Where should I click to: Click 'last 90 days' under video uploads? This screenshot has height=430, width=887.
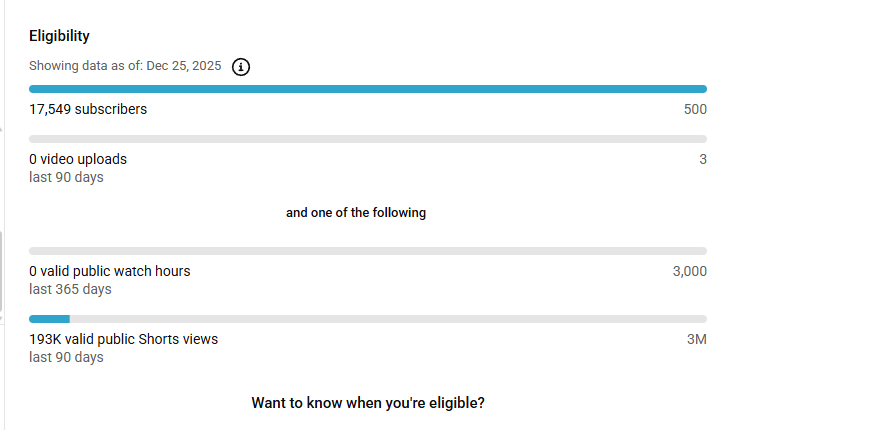66,177
